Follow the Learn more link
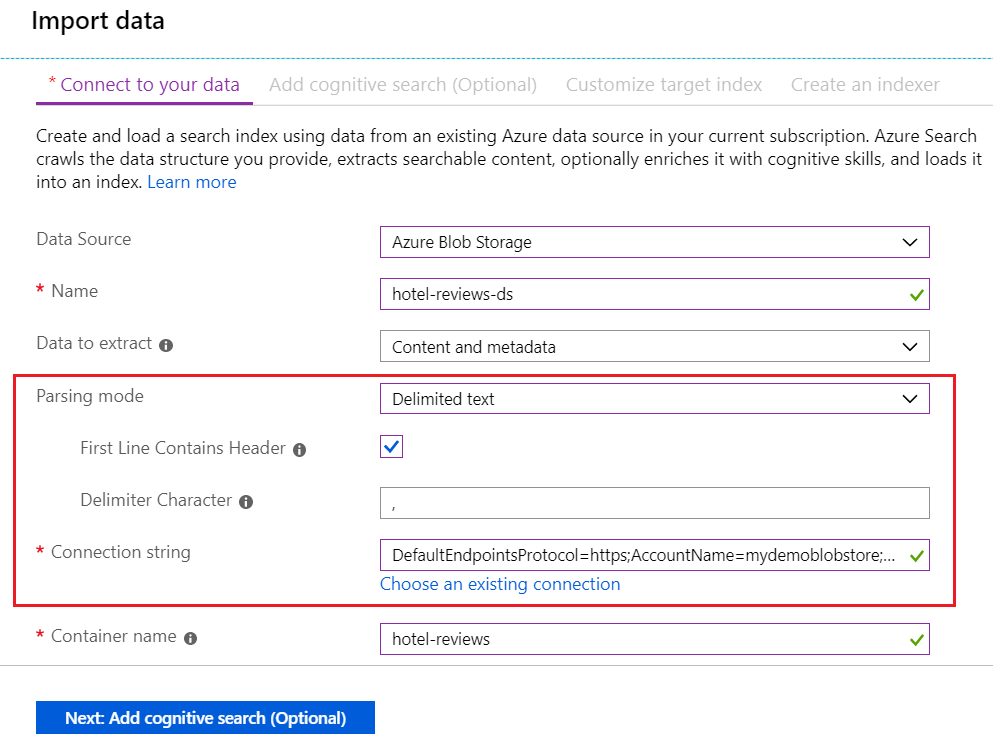The width and height of the screenshot is (993, 746). (x=192, y=182)
